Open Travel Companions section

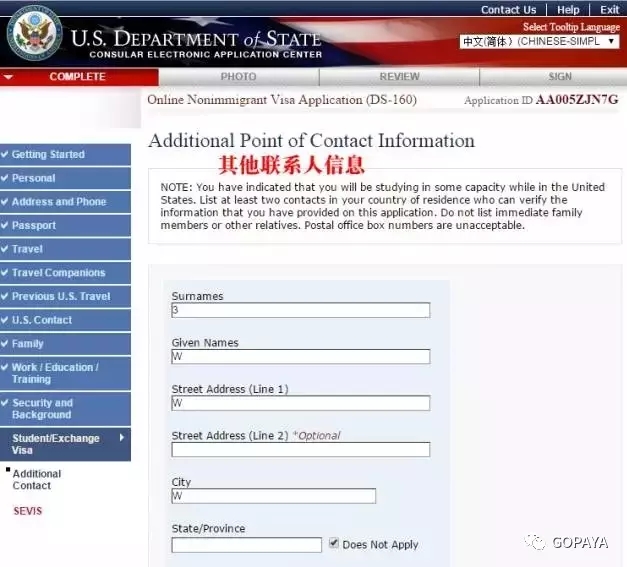[x=65, y=273]
